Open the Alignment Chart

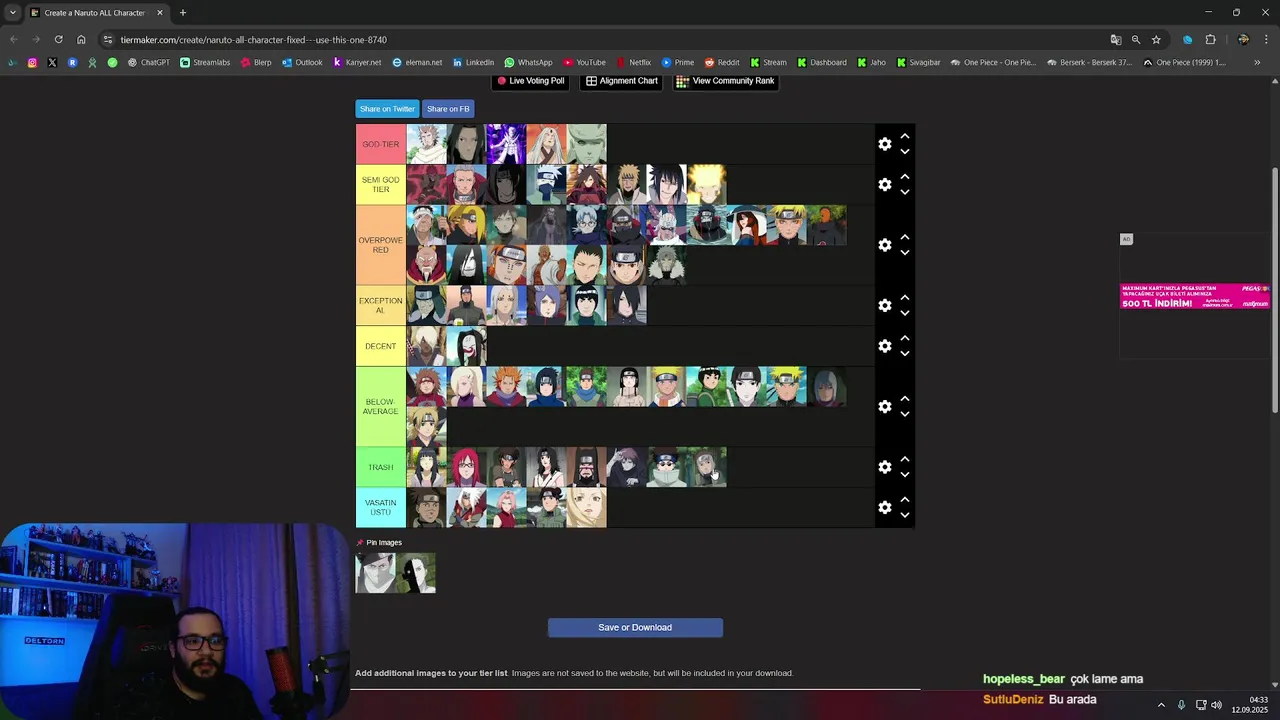(622, 81)
